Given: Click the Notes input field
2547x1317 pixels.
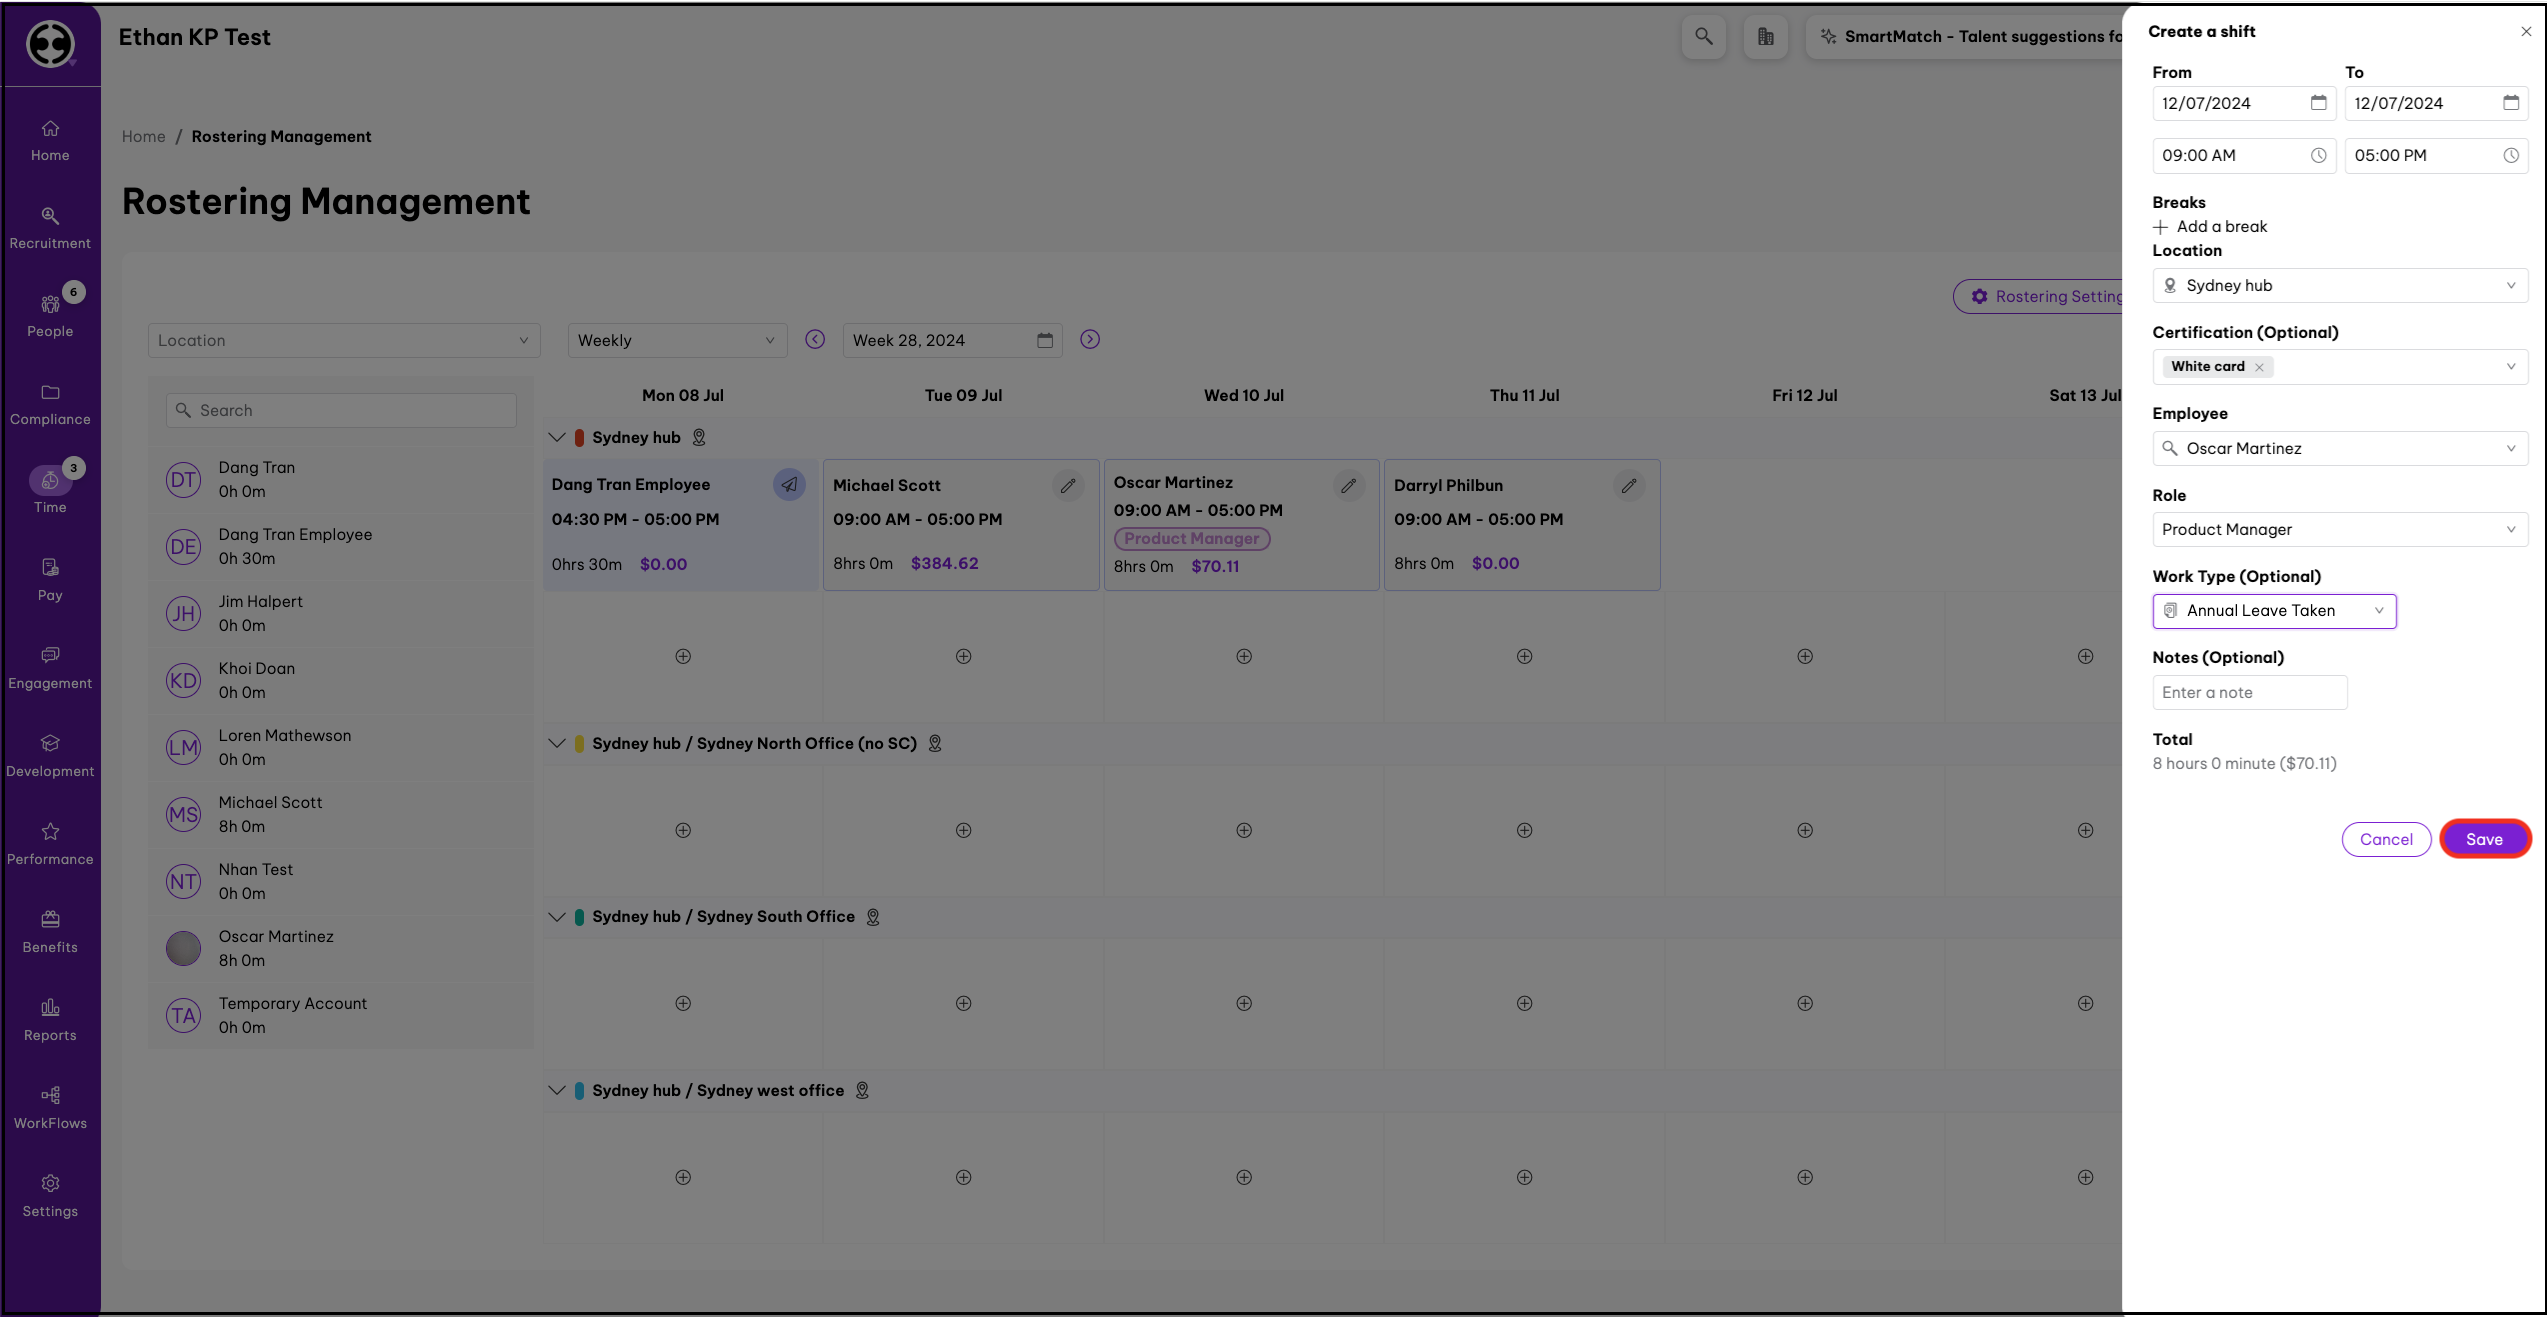Looking at the screenshot, I should (2249, 693).
